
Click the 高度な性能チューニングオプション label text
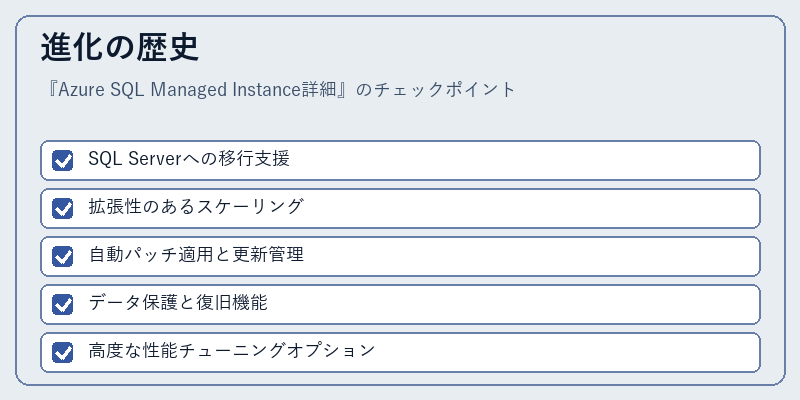[x=232, y=351]
